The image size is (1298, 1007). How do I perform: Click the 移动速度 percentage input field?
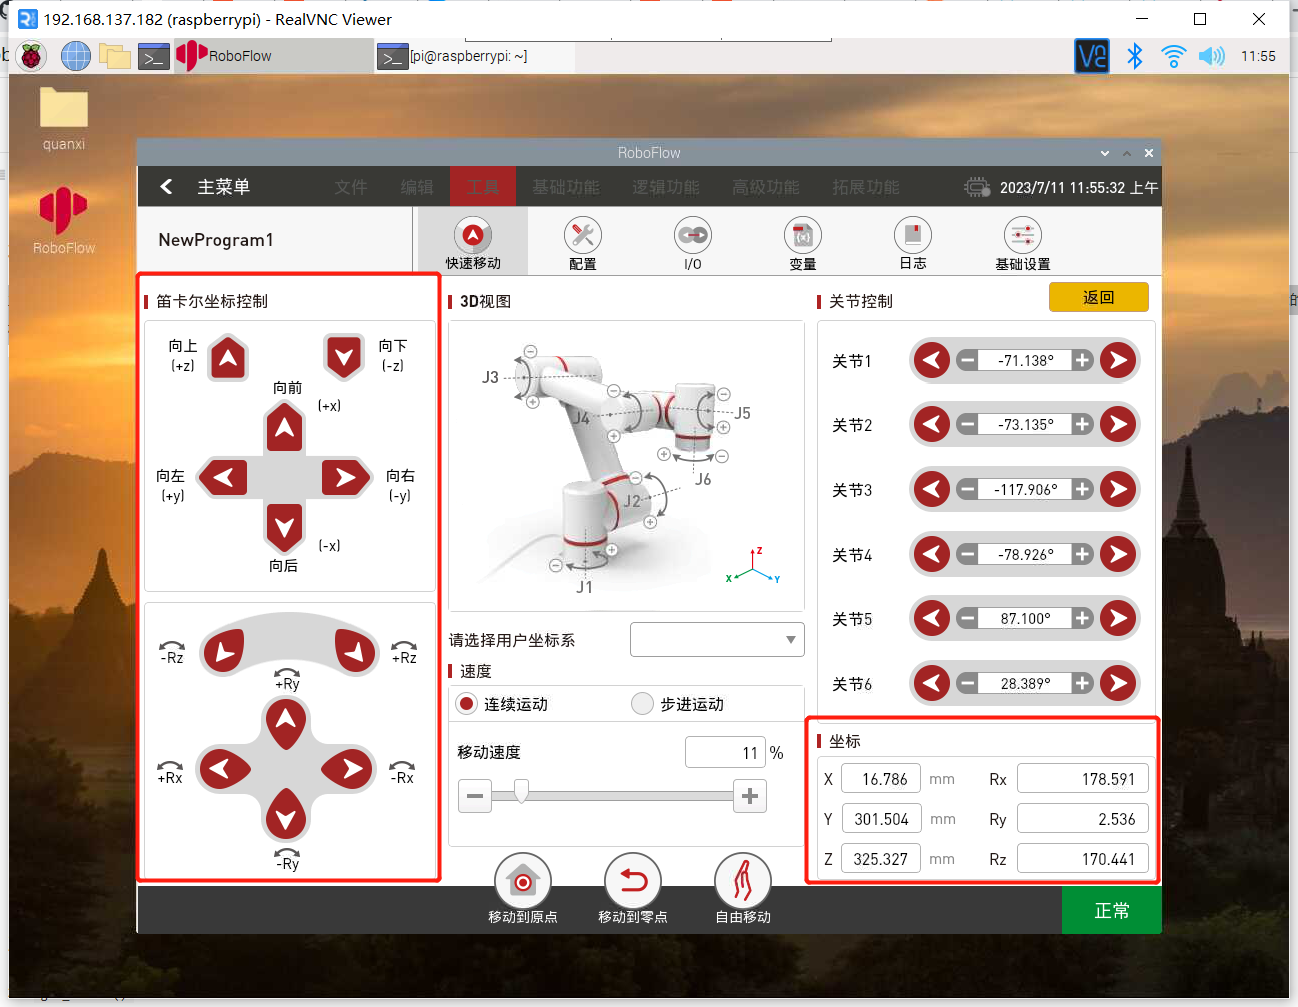(724, 752)
